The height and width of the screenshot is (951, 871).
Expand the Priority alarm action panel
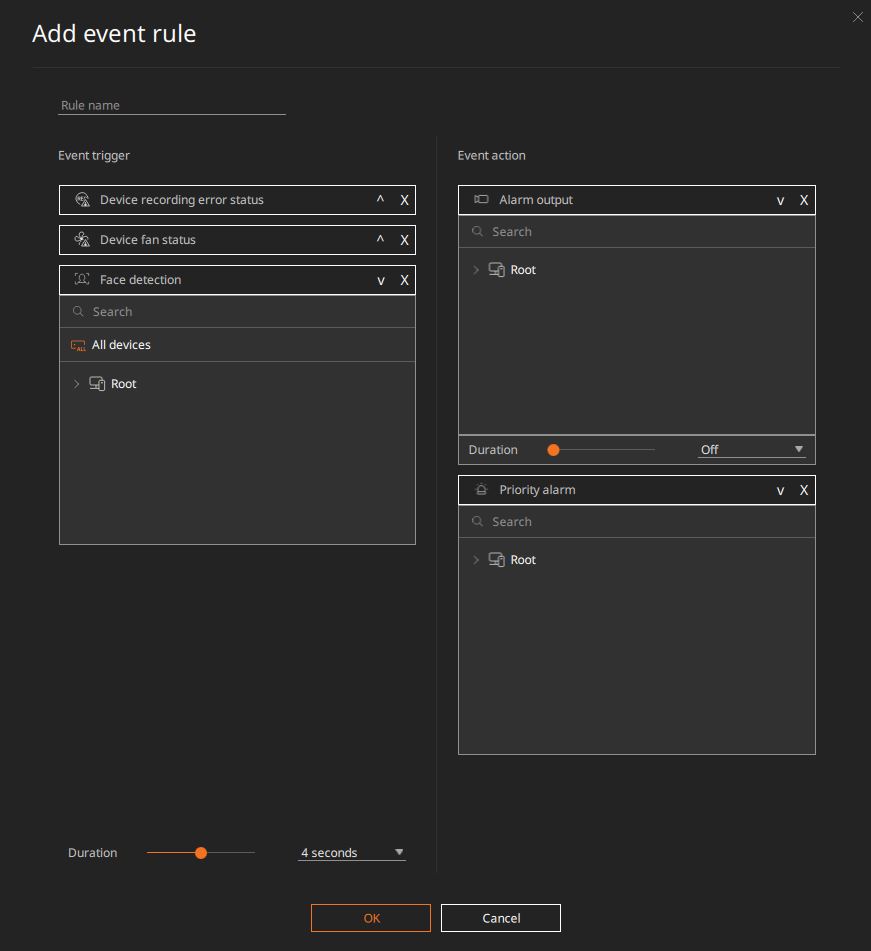point(780,490)
